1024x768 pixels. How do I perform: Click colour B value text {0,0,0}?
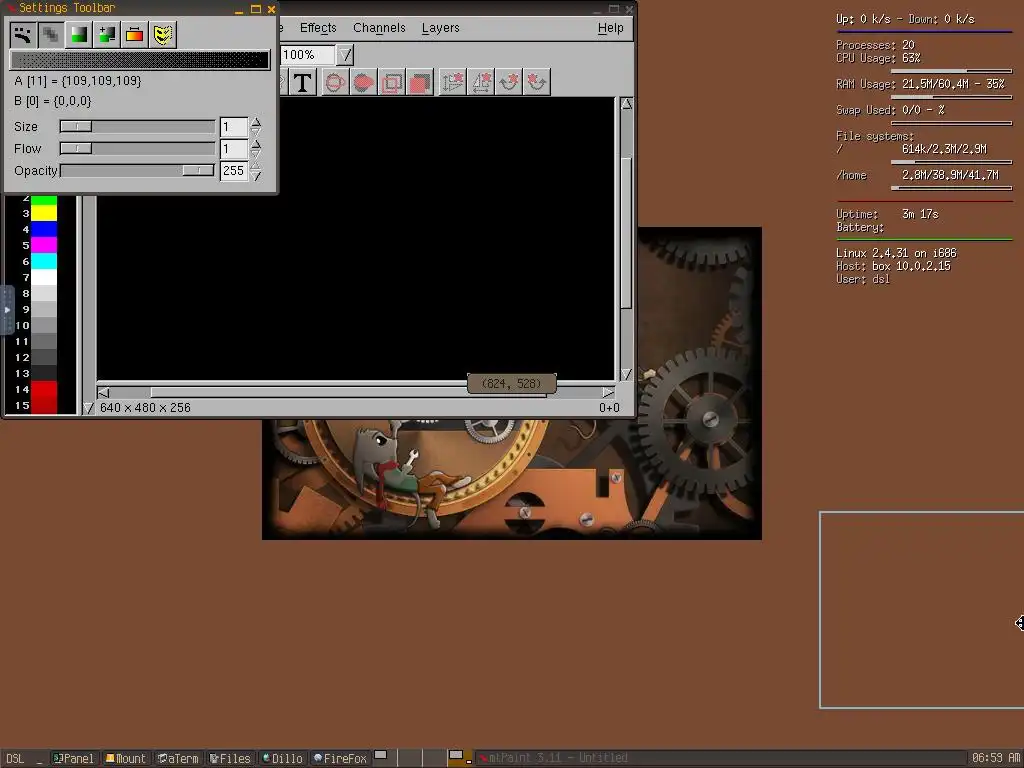72,101
